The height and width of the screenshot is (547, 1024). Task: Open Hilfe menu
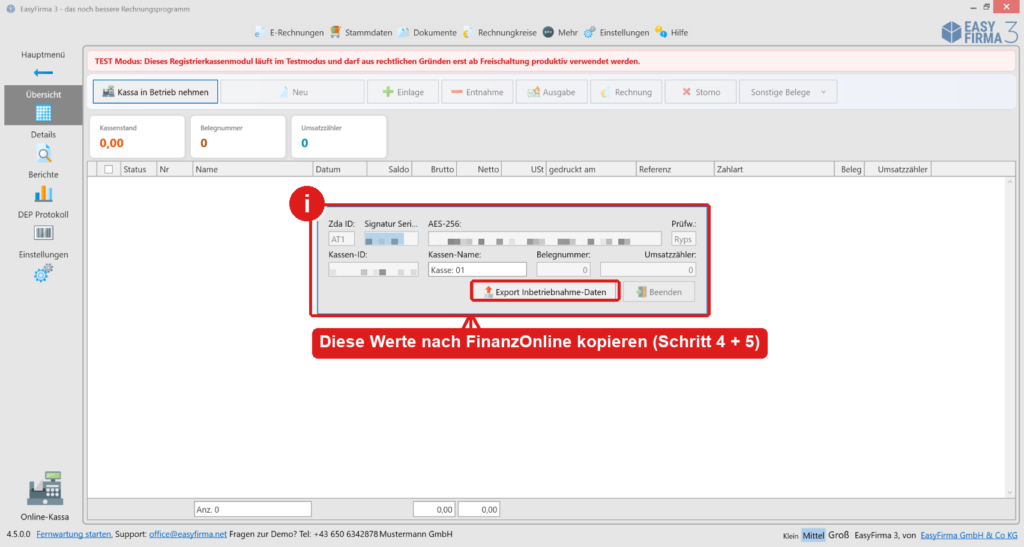coord(672,33)
